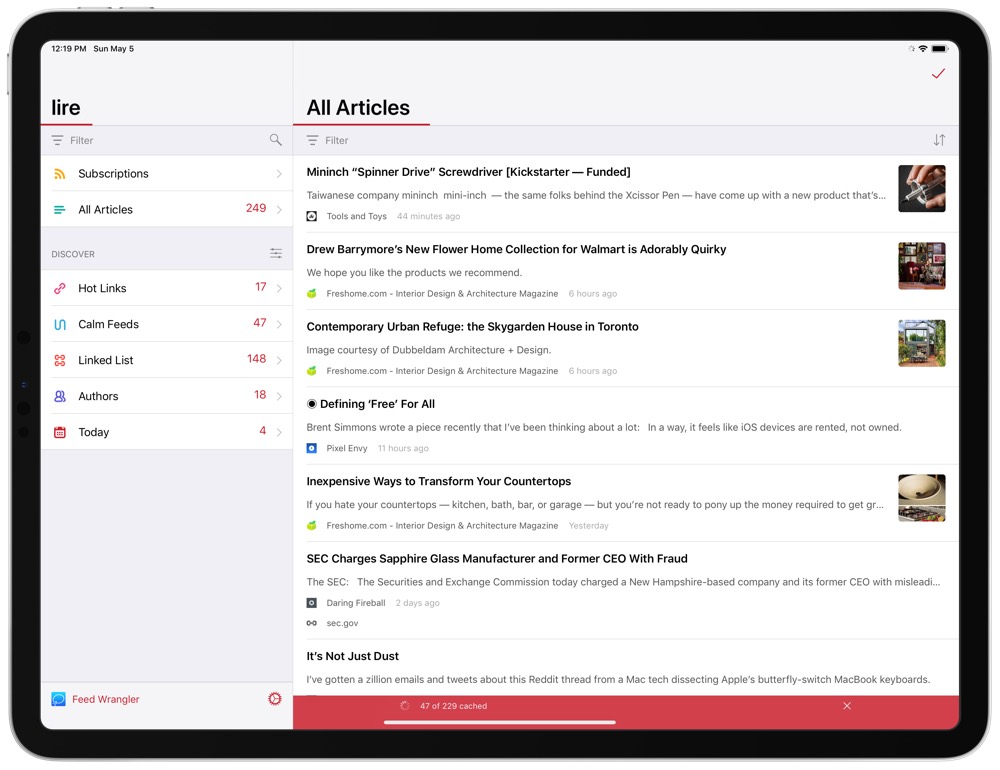Open Linked List via its chevron
Viewport: 1000px width, 770px height.
279,360
